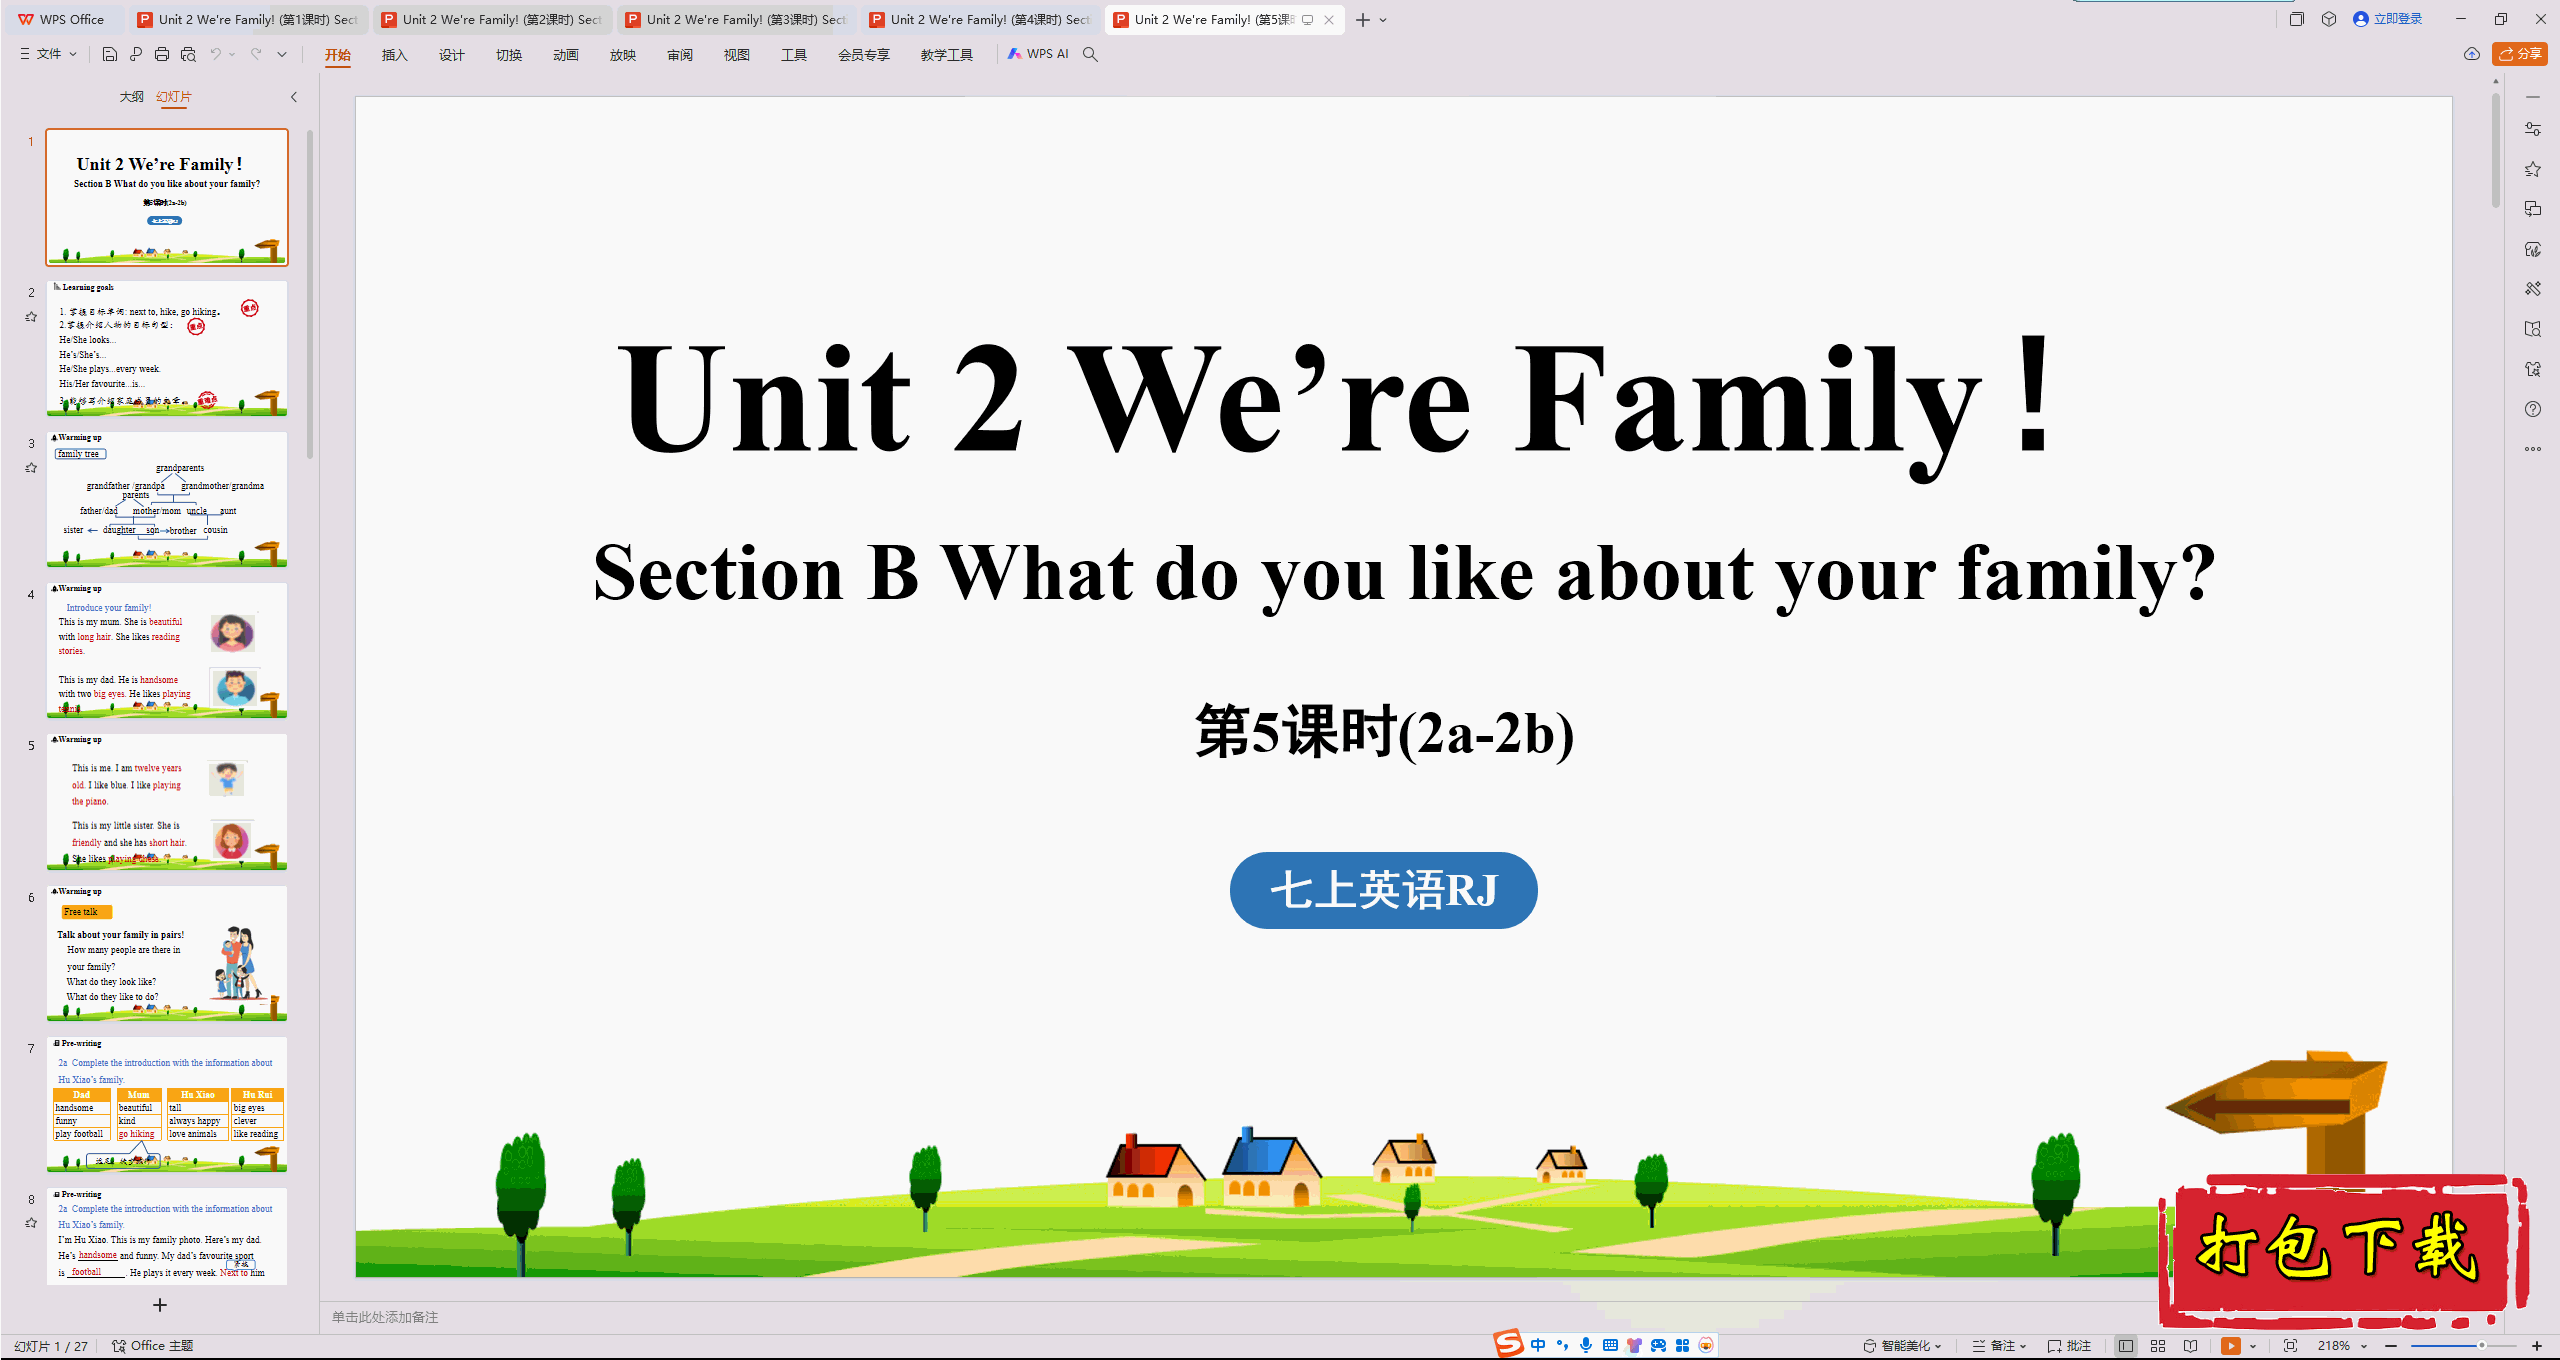Click the Sogou voice input microphone
This screenshot has width=2560, height=1360.
click(1586, 1345)
